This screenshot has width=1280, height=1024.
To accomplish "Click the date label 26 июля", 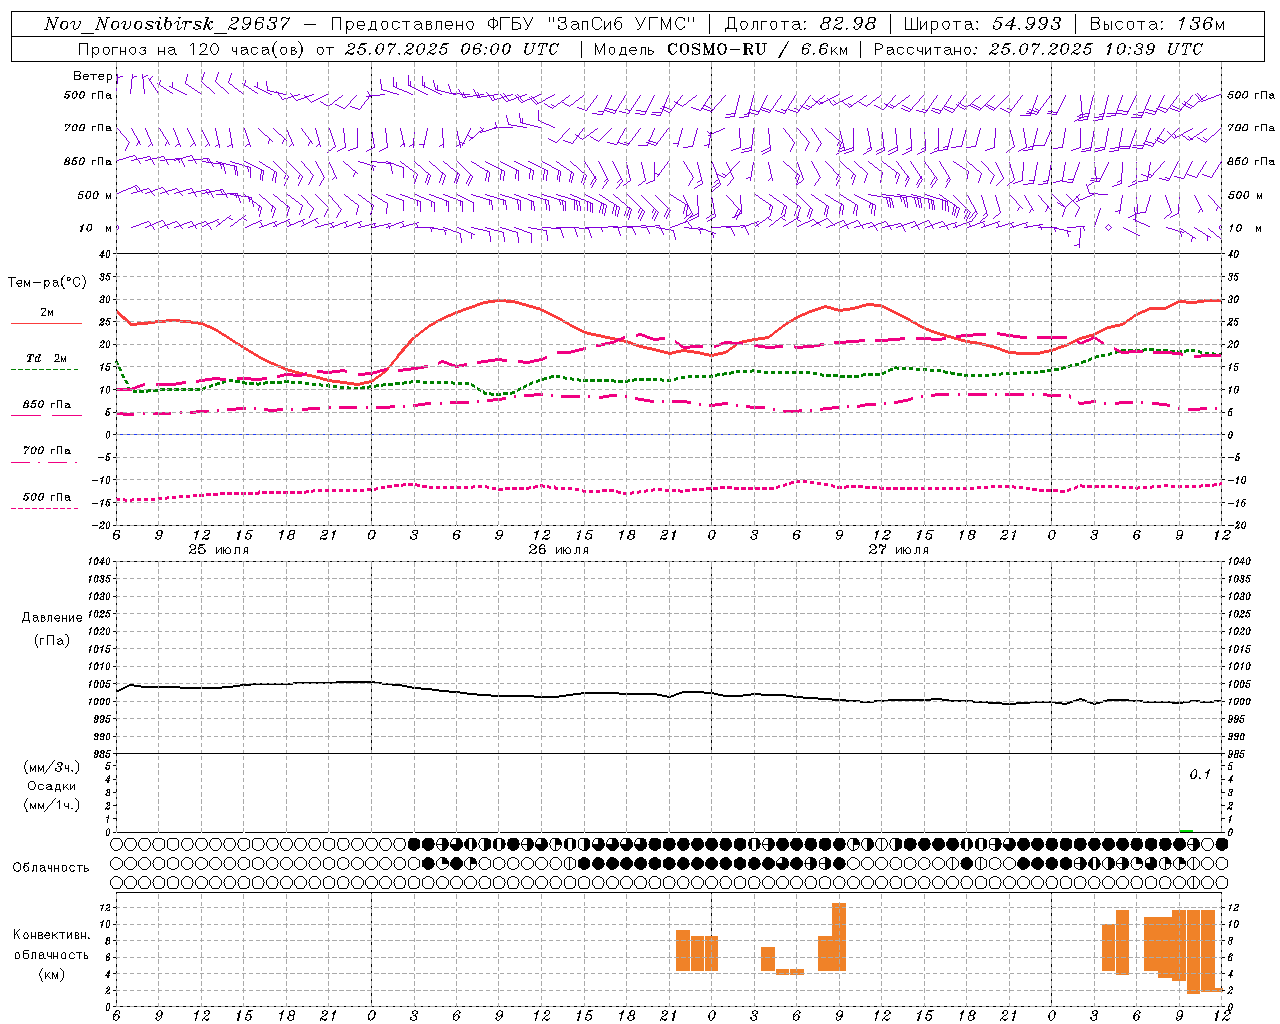I will [559, 550].
